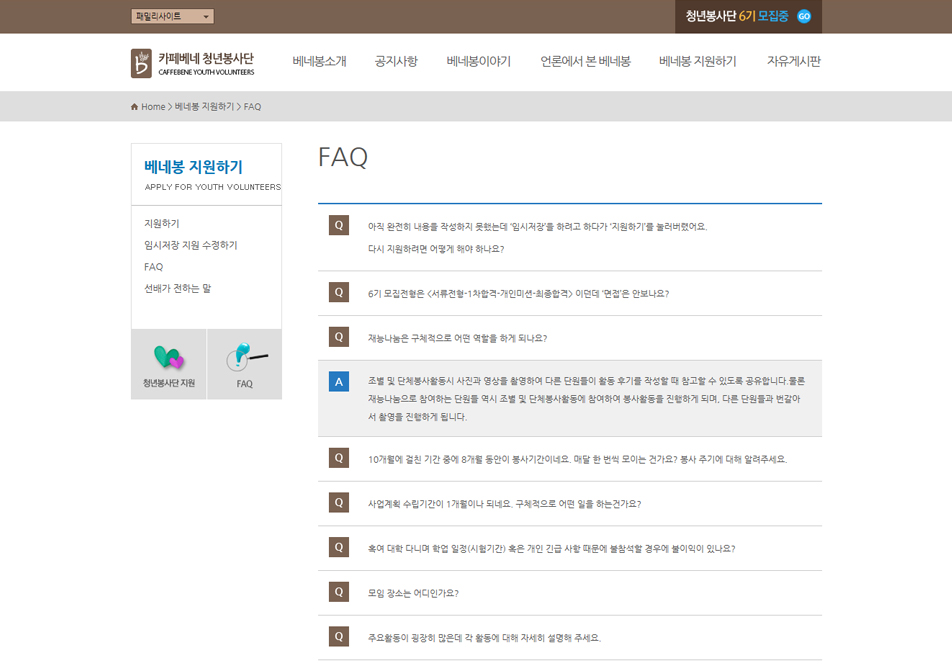The width and height of the screenshot is (952, 667).
Task: Click Q icon for 모임 장소 question
Action: (x=339, y=592)
